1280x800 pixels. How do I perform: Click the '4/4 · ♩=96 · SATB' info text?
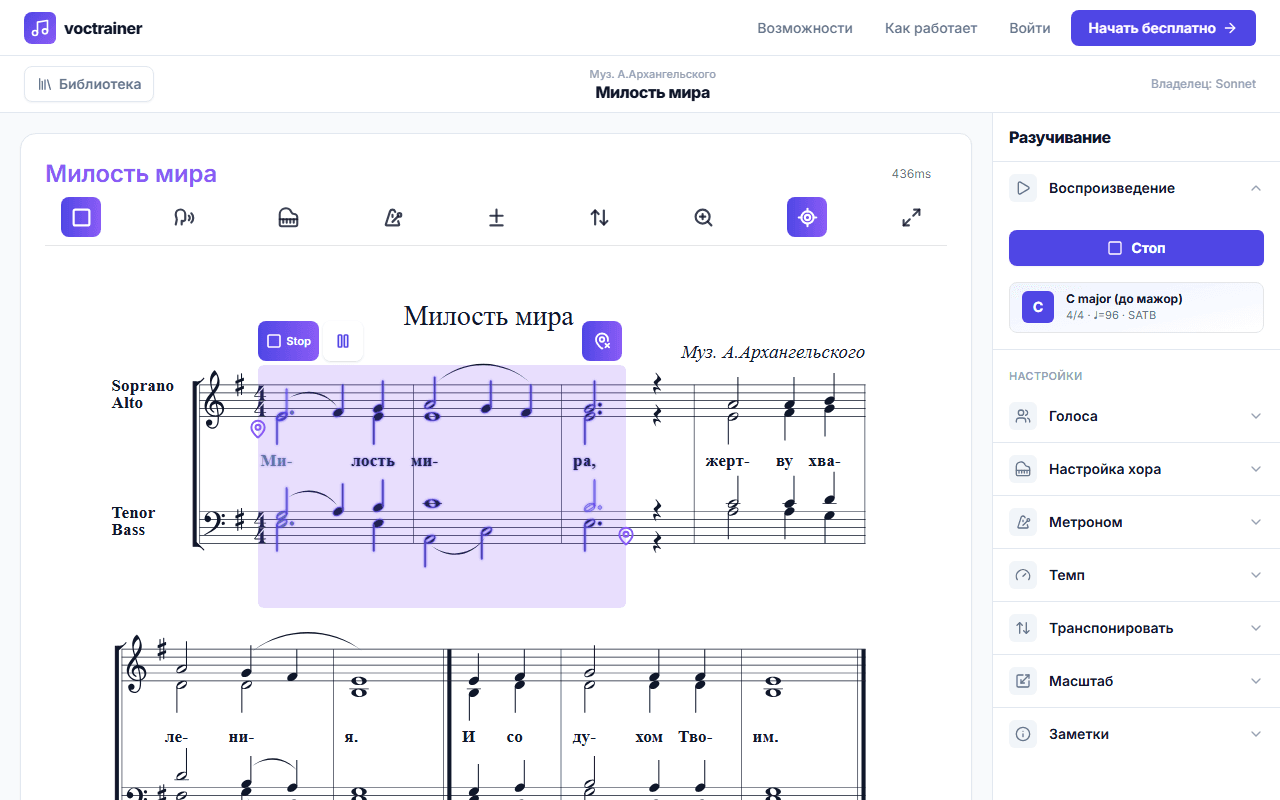click(x=1112, y=316)
